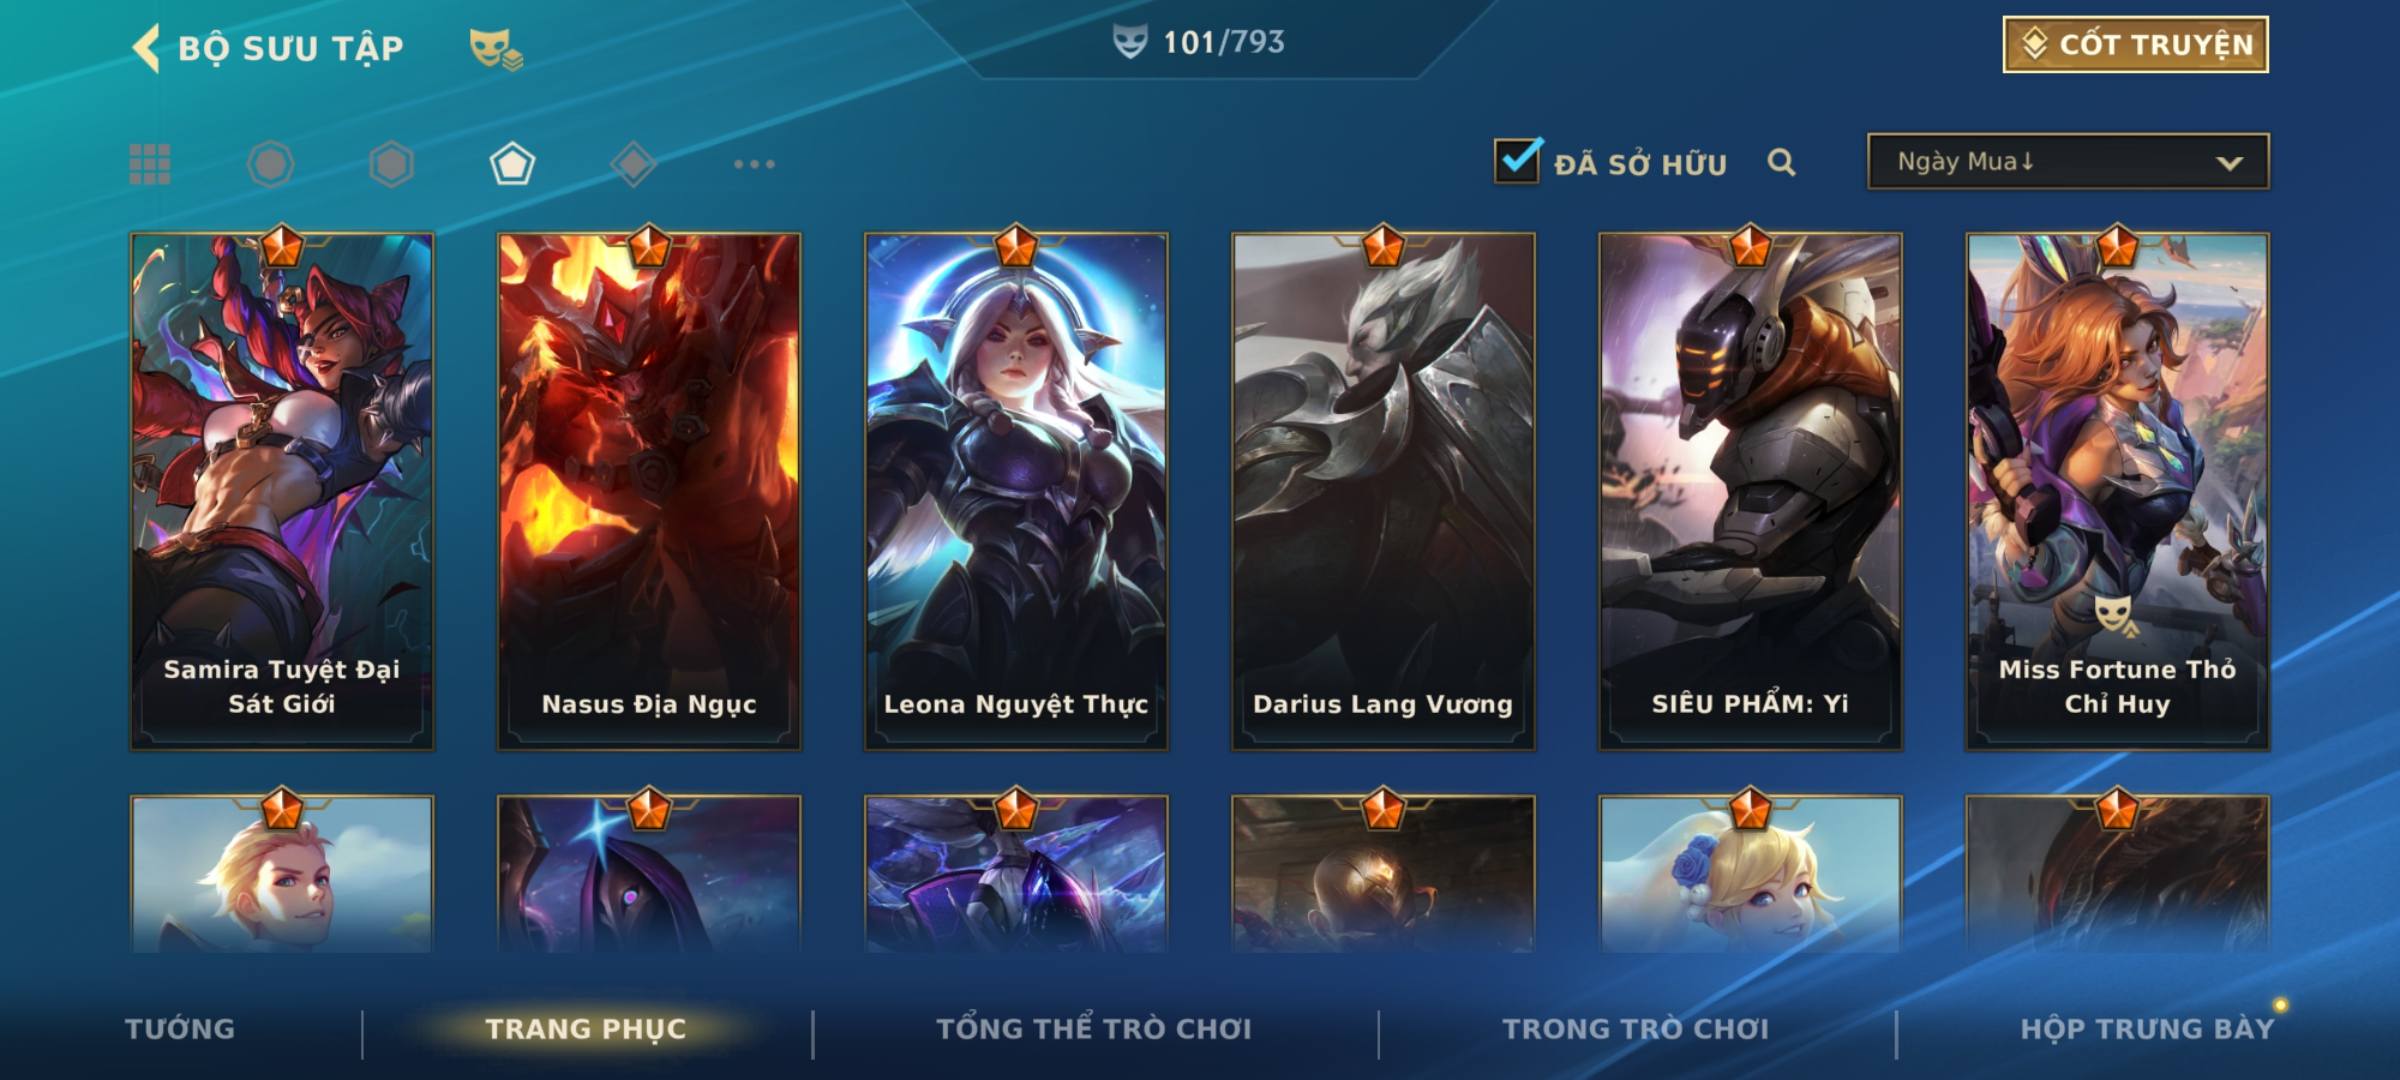The image size is (2400, 1080).
Task: Open Samira Tuyệt Đại Sát Giới skin
Action: [282, 491]
